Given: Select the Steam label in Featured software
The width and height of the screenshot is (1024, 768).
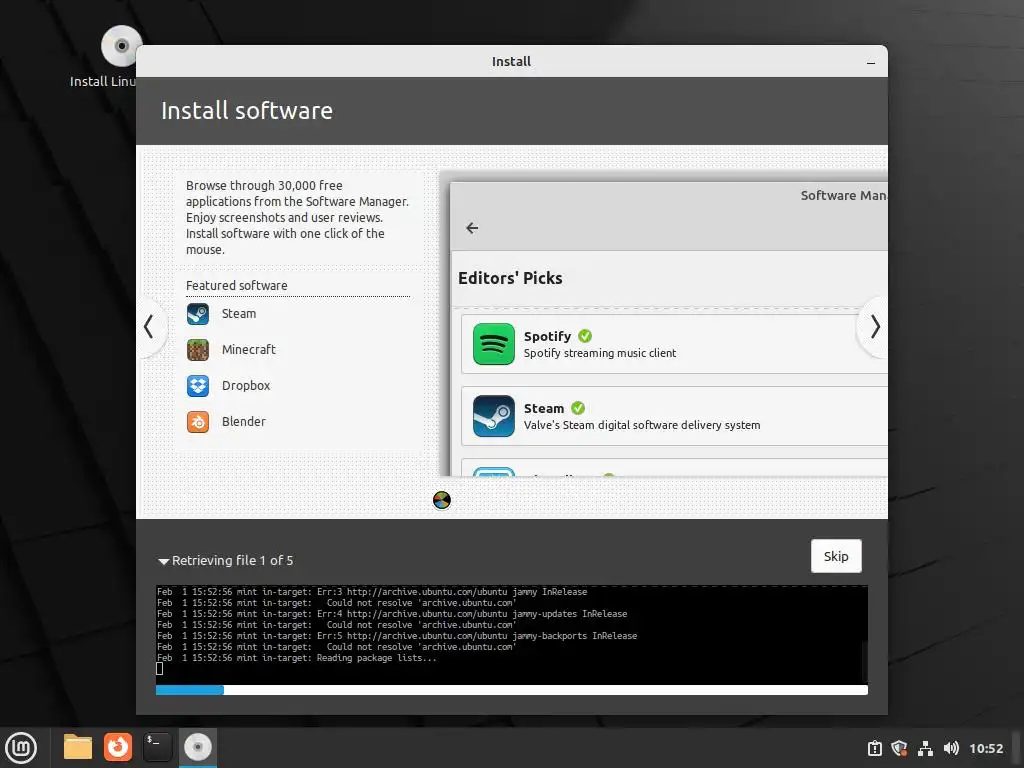Looking at the screenshot, I should click(238, 313).
